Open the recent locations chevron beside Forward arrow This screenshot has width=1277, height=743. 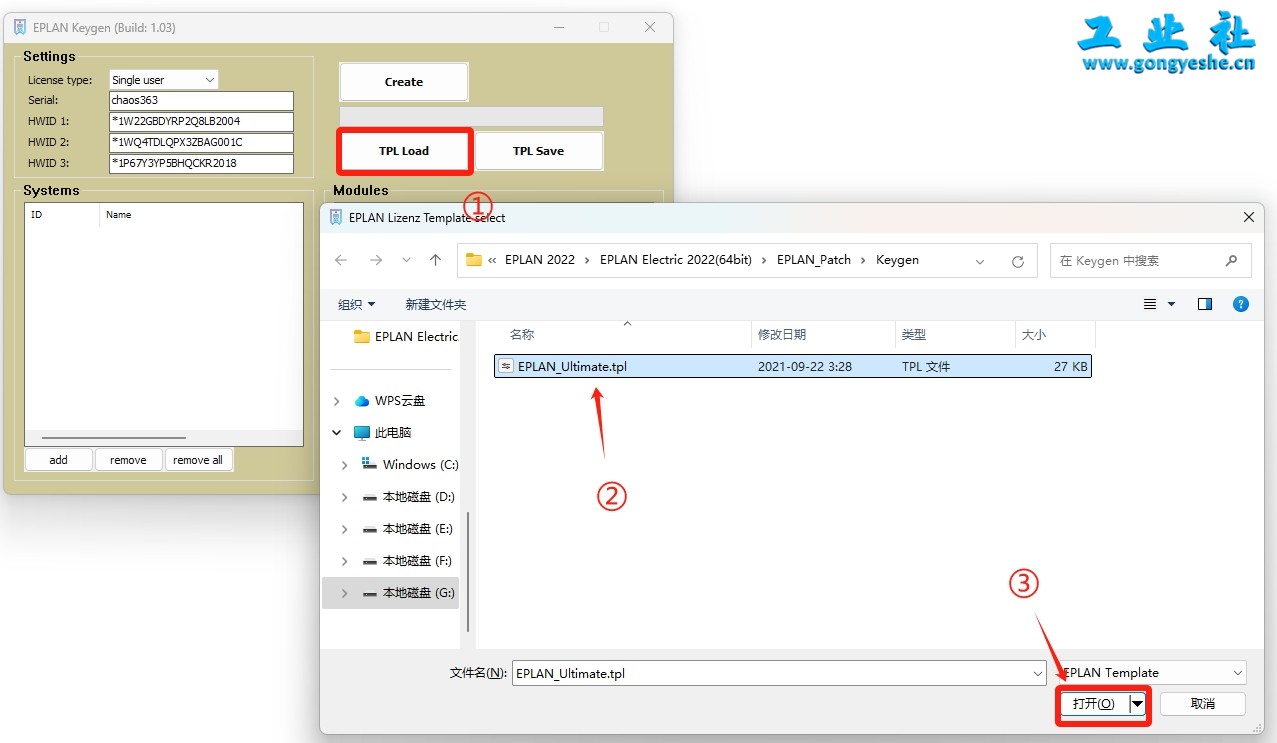406,260
